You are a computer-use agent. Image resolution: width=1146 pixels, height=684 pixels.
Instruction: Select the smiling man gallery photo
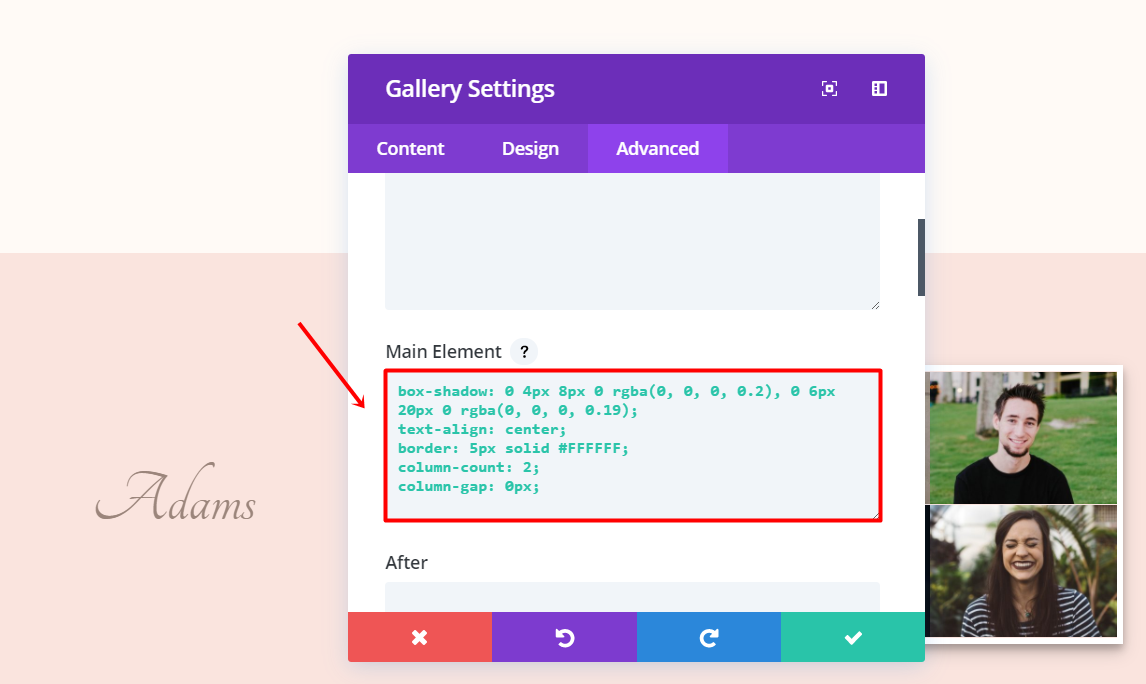coord(1020,438)
